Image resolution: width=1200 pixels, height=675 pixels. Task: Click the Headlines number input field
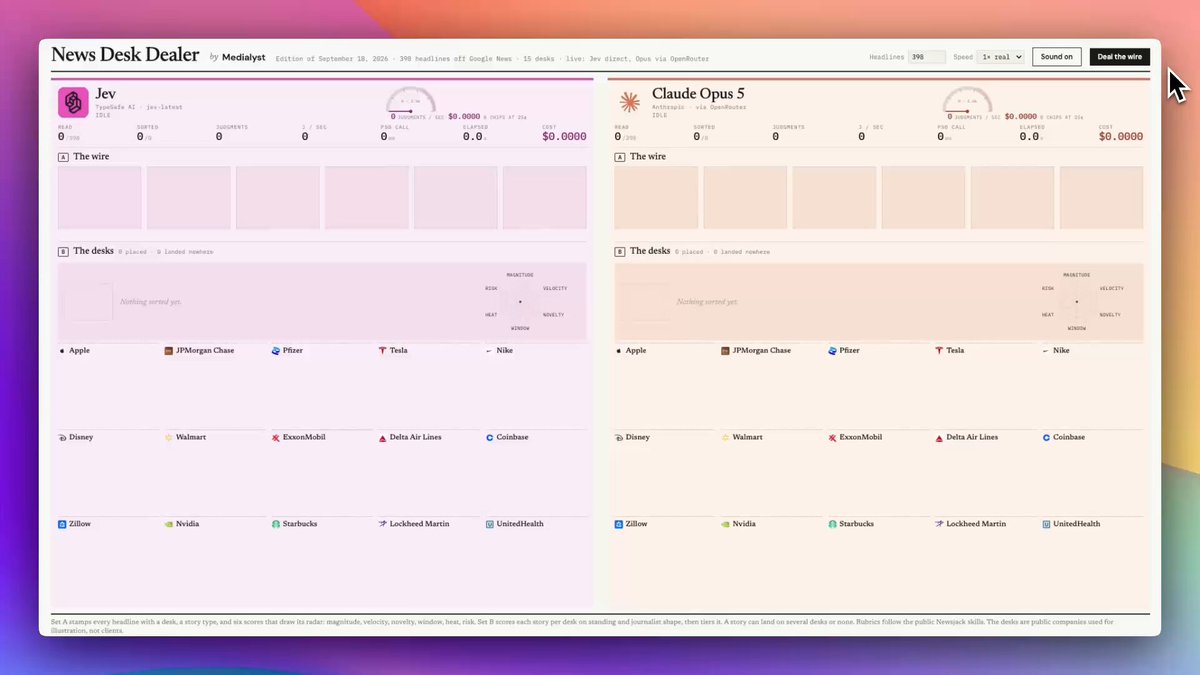[927, 57]
